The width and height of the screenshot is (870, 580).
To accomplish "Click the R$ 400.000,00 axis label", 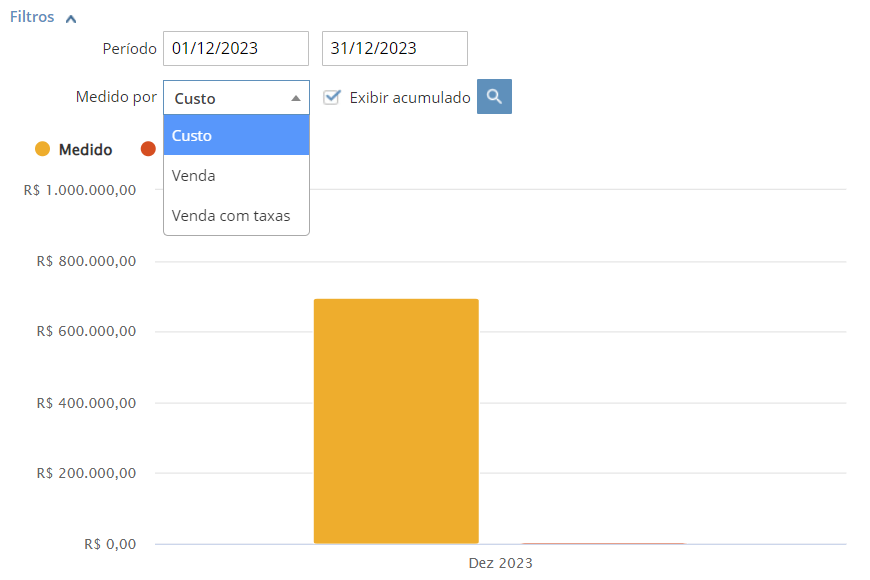I will 86,402.
